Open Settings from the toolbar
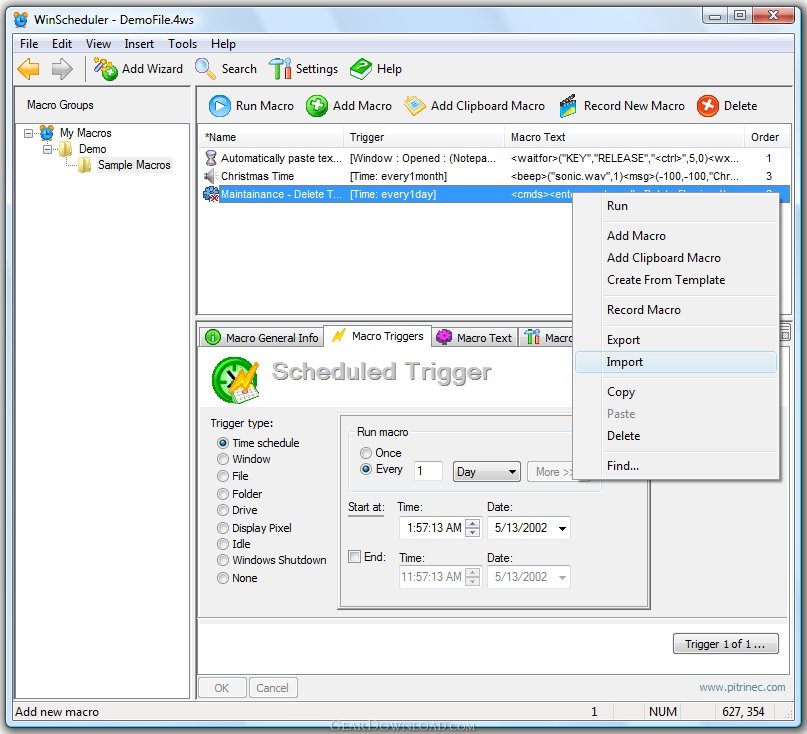Screen dimensions: 807x734 click(x=303, y=68)
